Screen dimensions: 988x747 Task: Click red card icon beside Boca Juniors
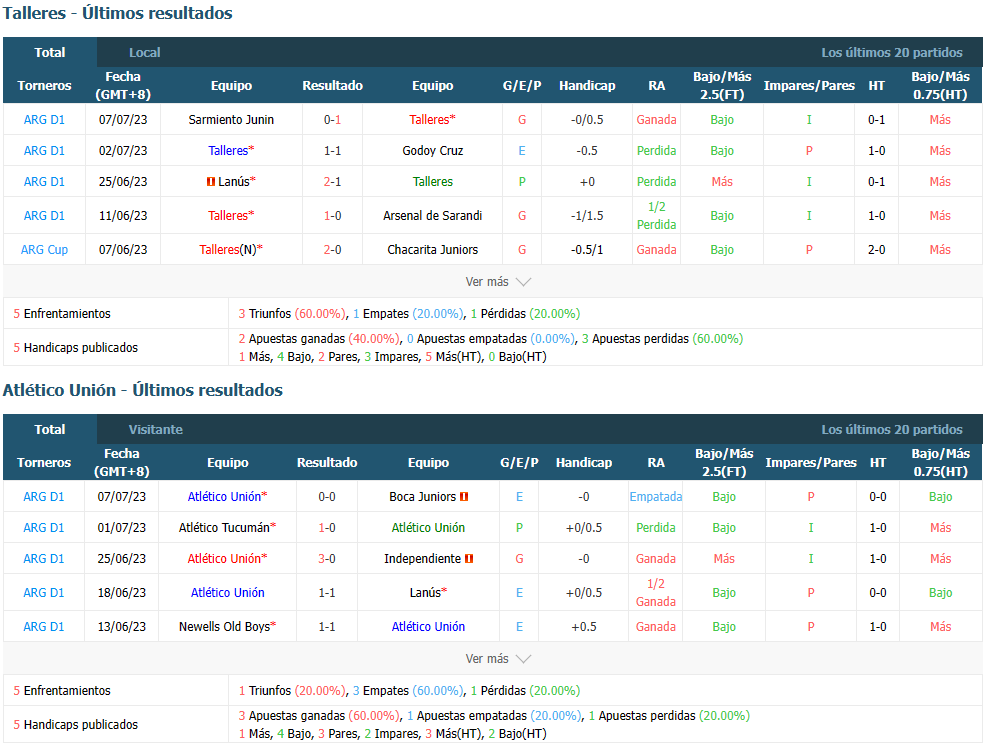click(x=464, y=496)
